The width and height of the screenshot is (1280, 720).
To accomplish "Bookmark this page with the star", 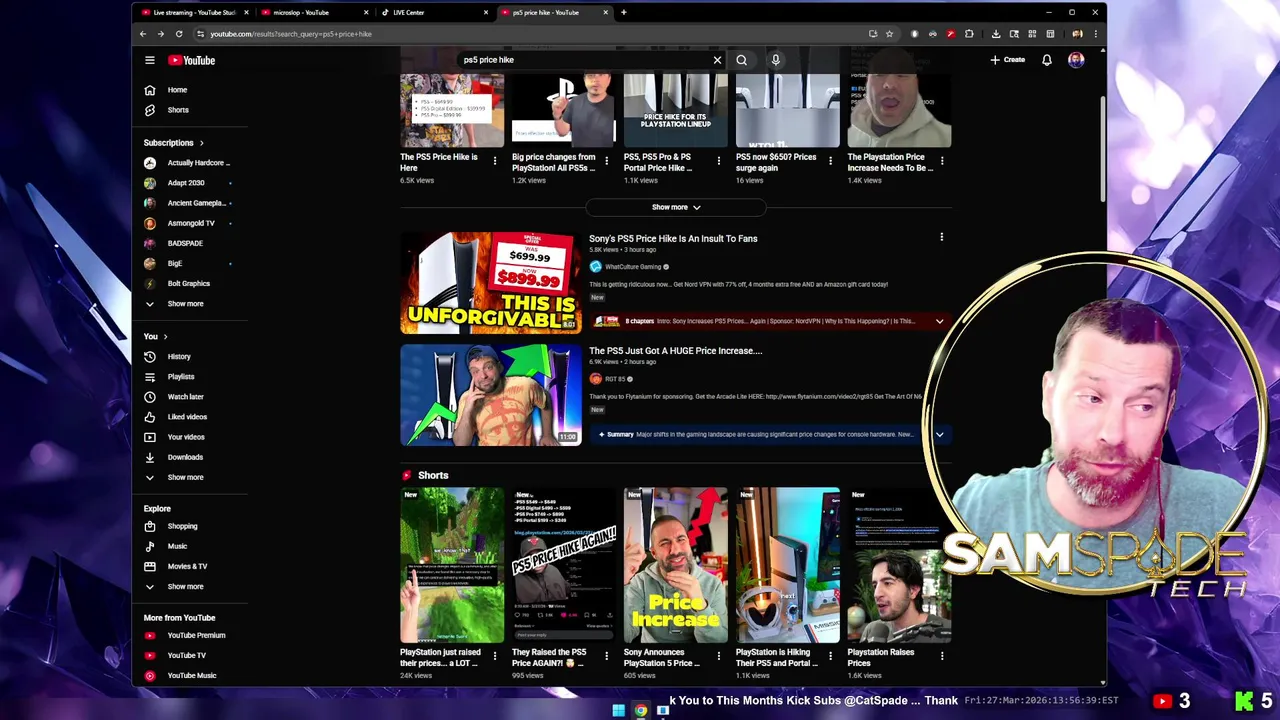I will click(889, 34).
